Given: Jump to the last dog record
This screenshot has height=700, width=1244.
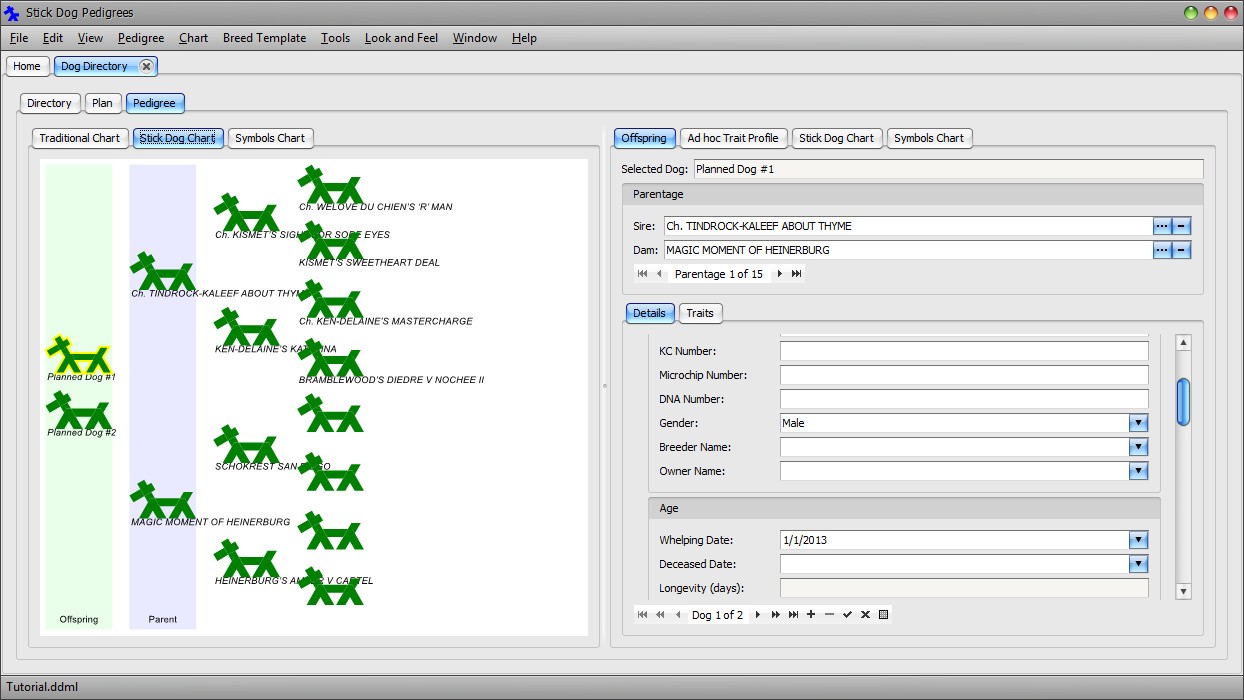Looking at the screenshot, I should [793, 615].
